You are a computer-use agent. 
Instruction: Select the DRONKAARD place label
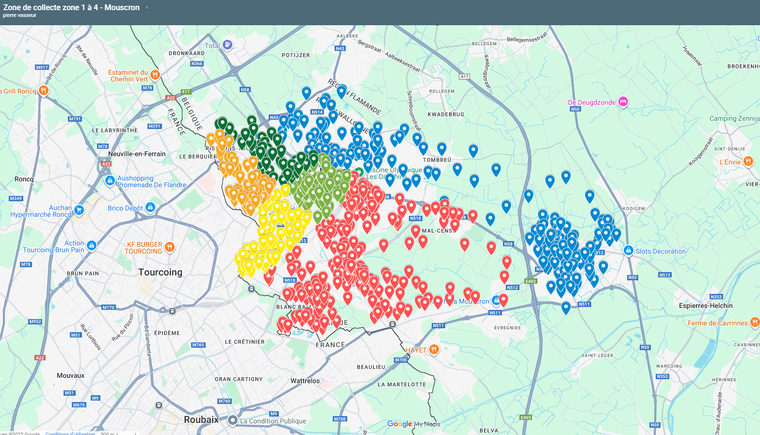point(187,53)
